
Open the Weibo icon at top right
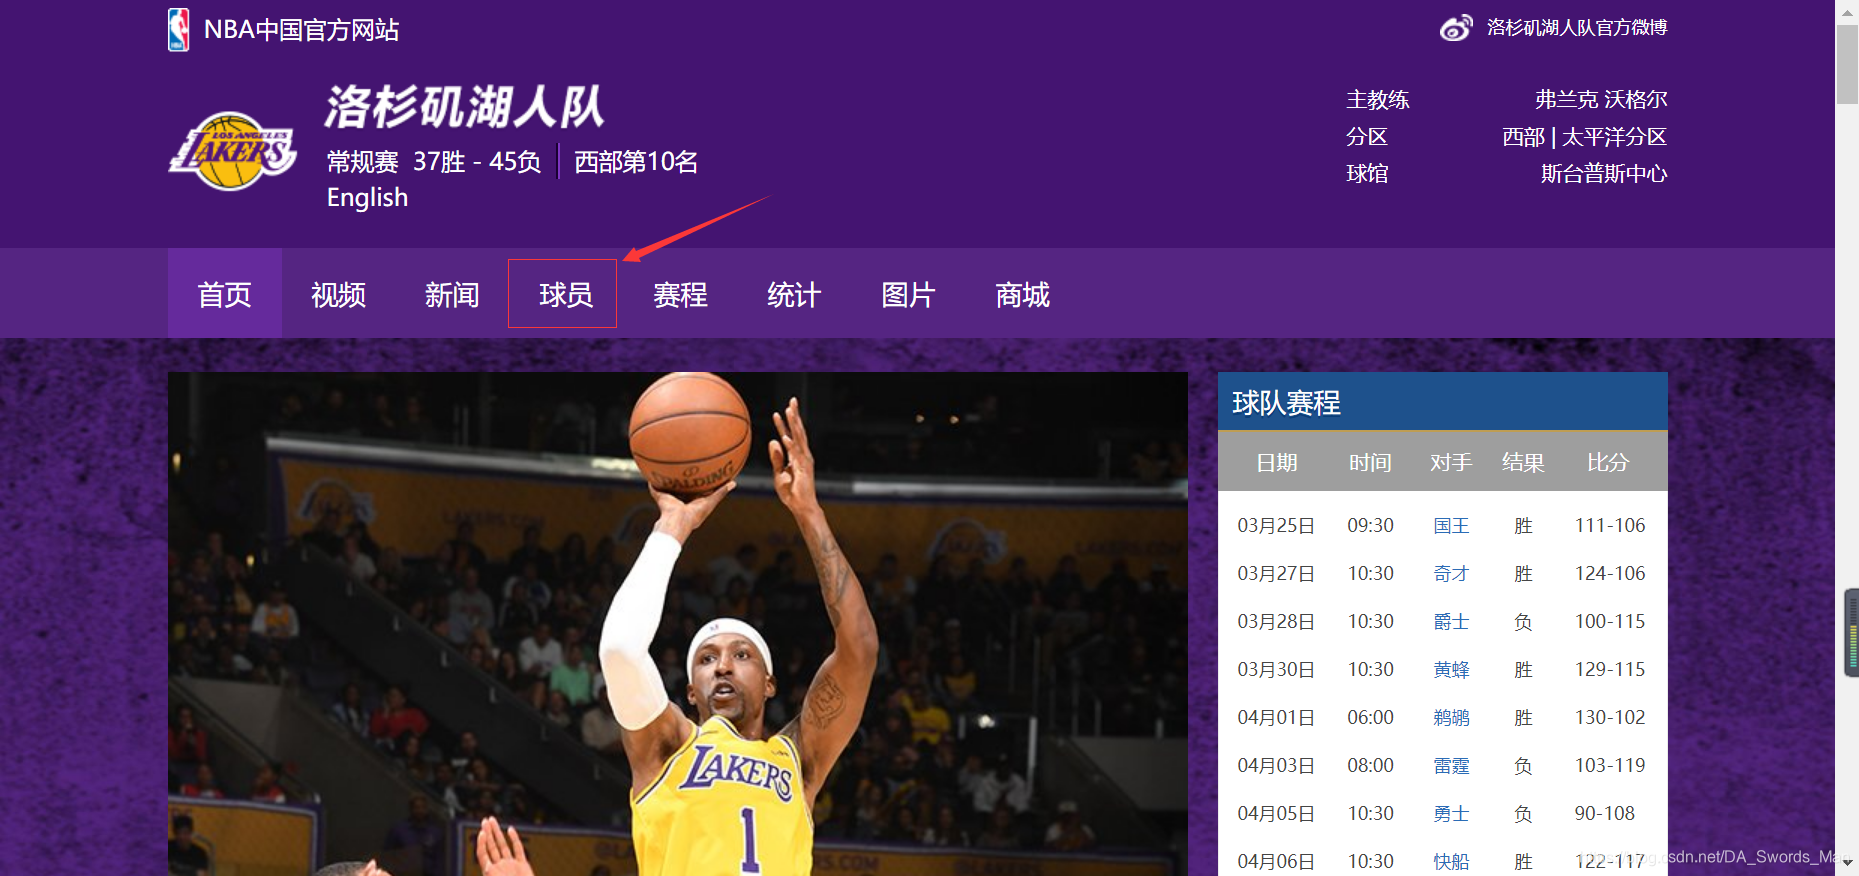pos(1456,28)
